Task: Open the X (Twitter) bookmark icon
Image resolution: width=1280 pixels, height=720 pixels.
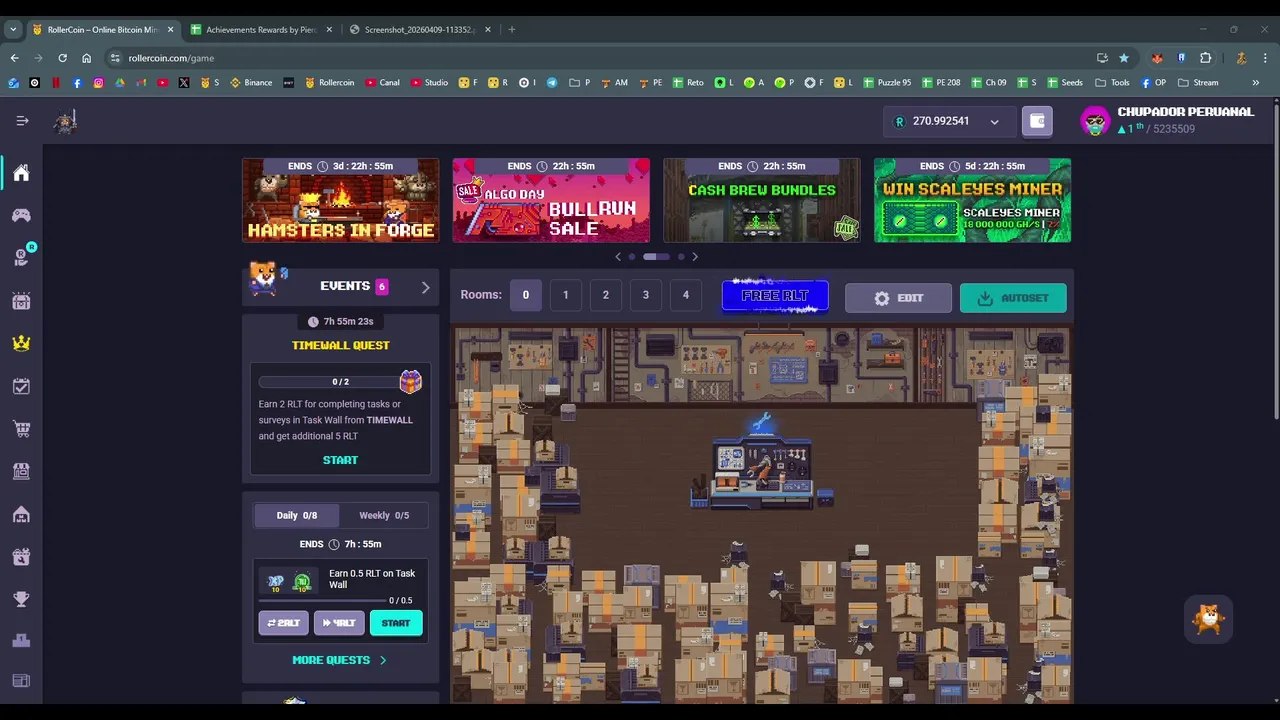Action: click(x=184, y=83)
